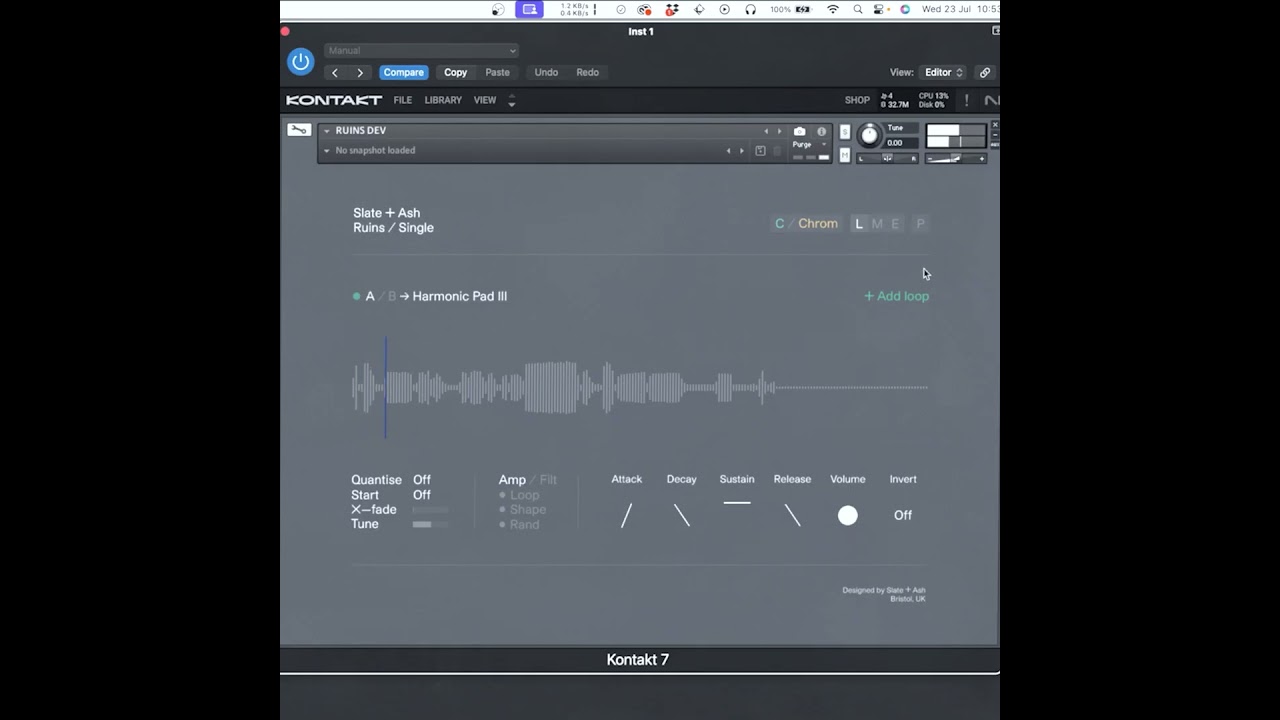Select the Filt envelope tab
Screen dimensions: 1280x720
pyautogui.click(x=549, y=480)
